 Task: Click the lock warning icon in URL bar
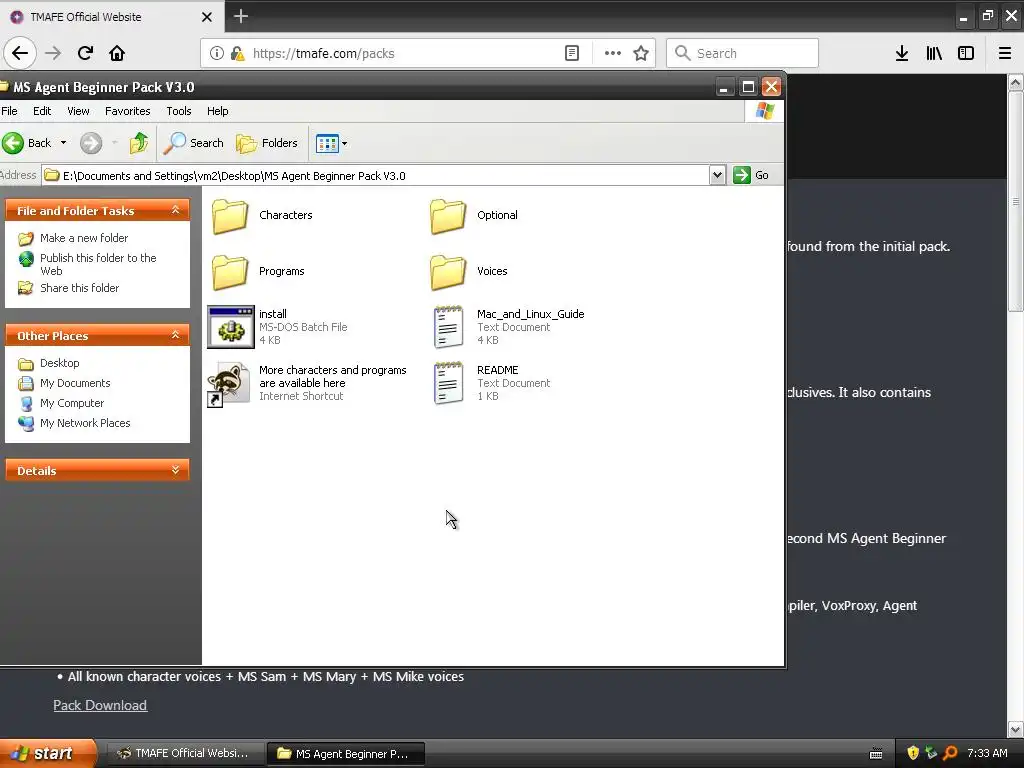click(238, 53)
